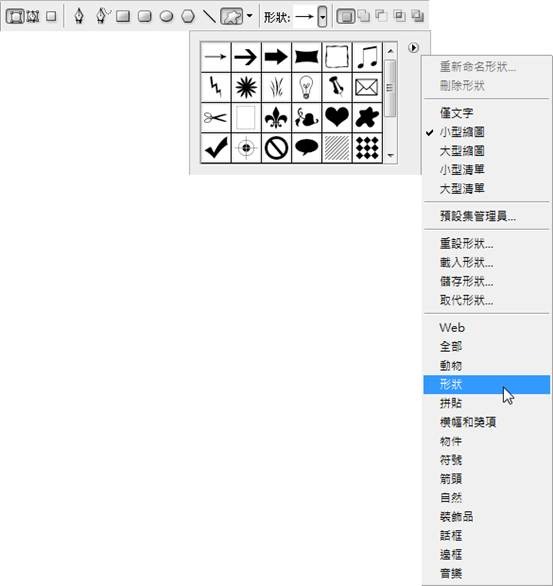Click the shape picker scroll up arrow

point(390,50)
